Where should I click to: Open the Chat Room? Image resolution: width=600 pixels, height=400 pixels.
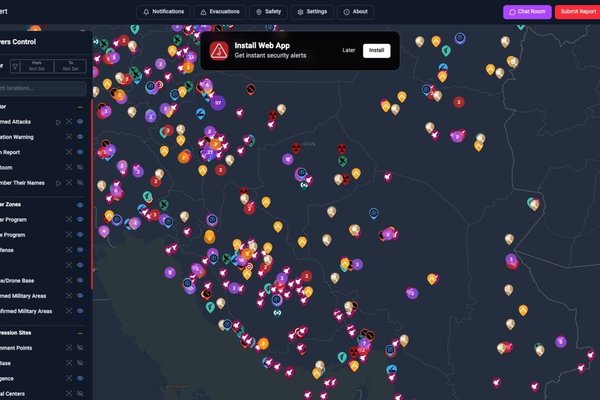[527, 12]
